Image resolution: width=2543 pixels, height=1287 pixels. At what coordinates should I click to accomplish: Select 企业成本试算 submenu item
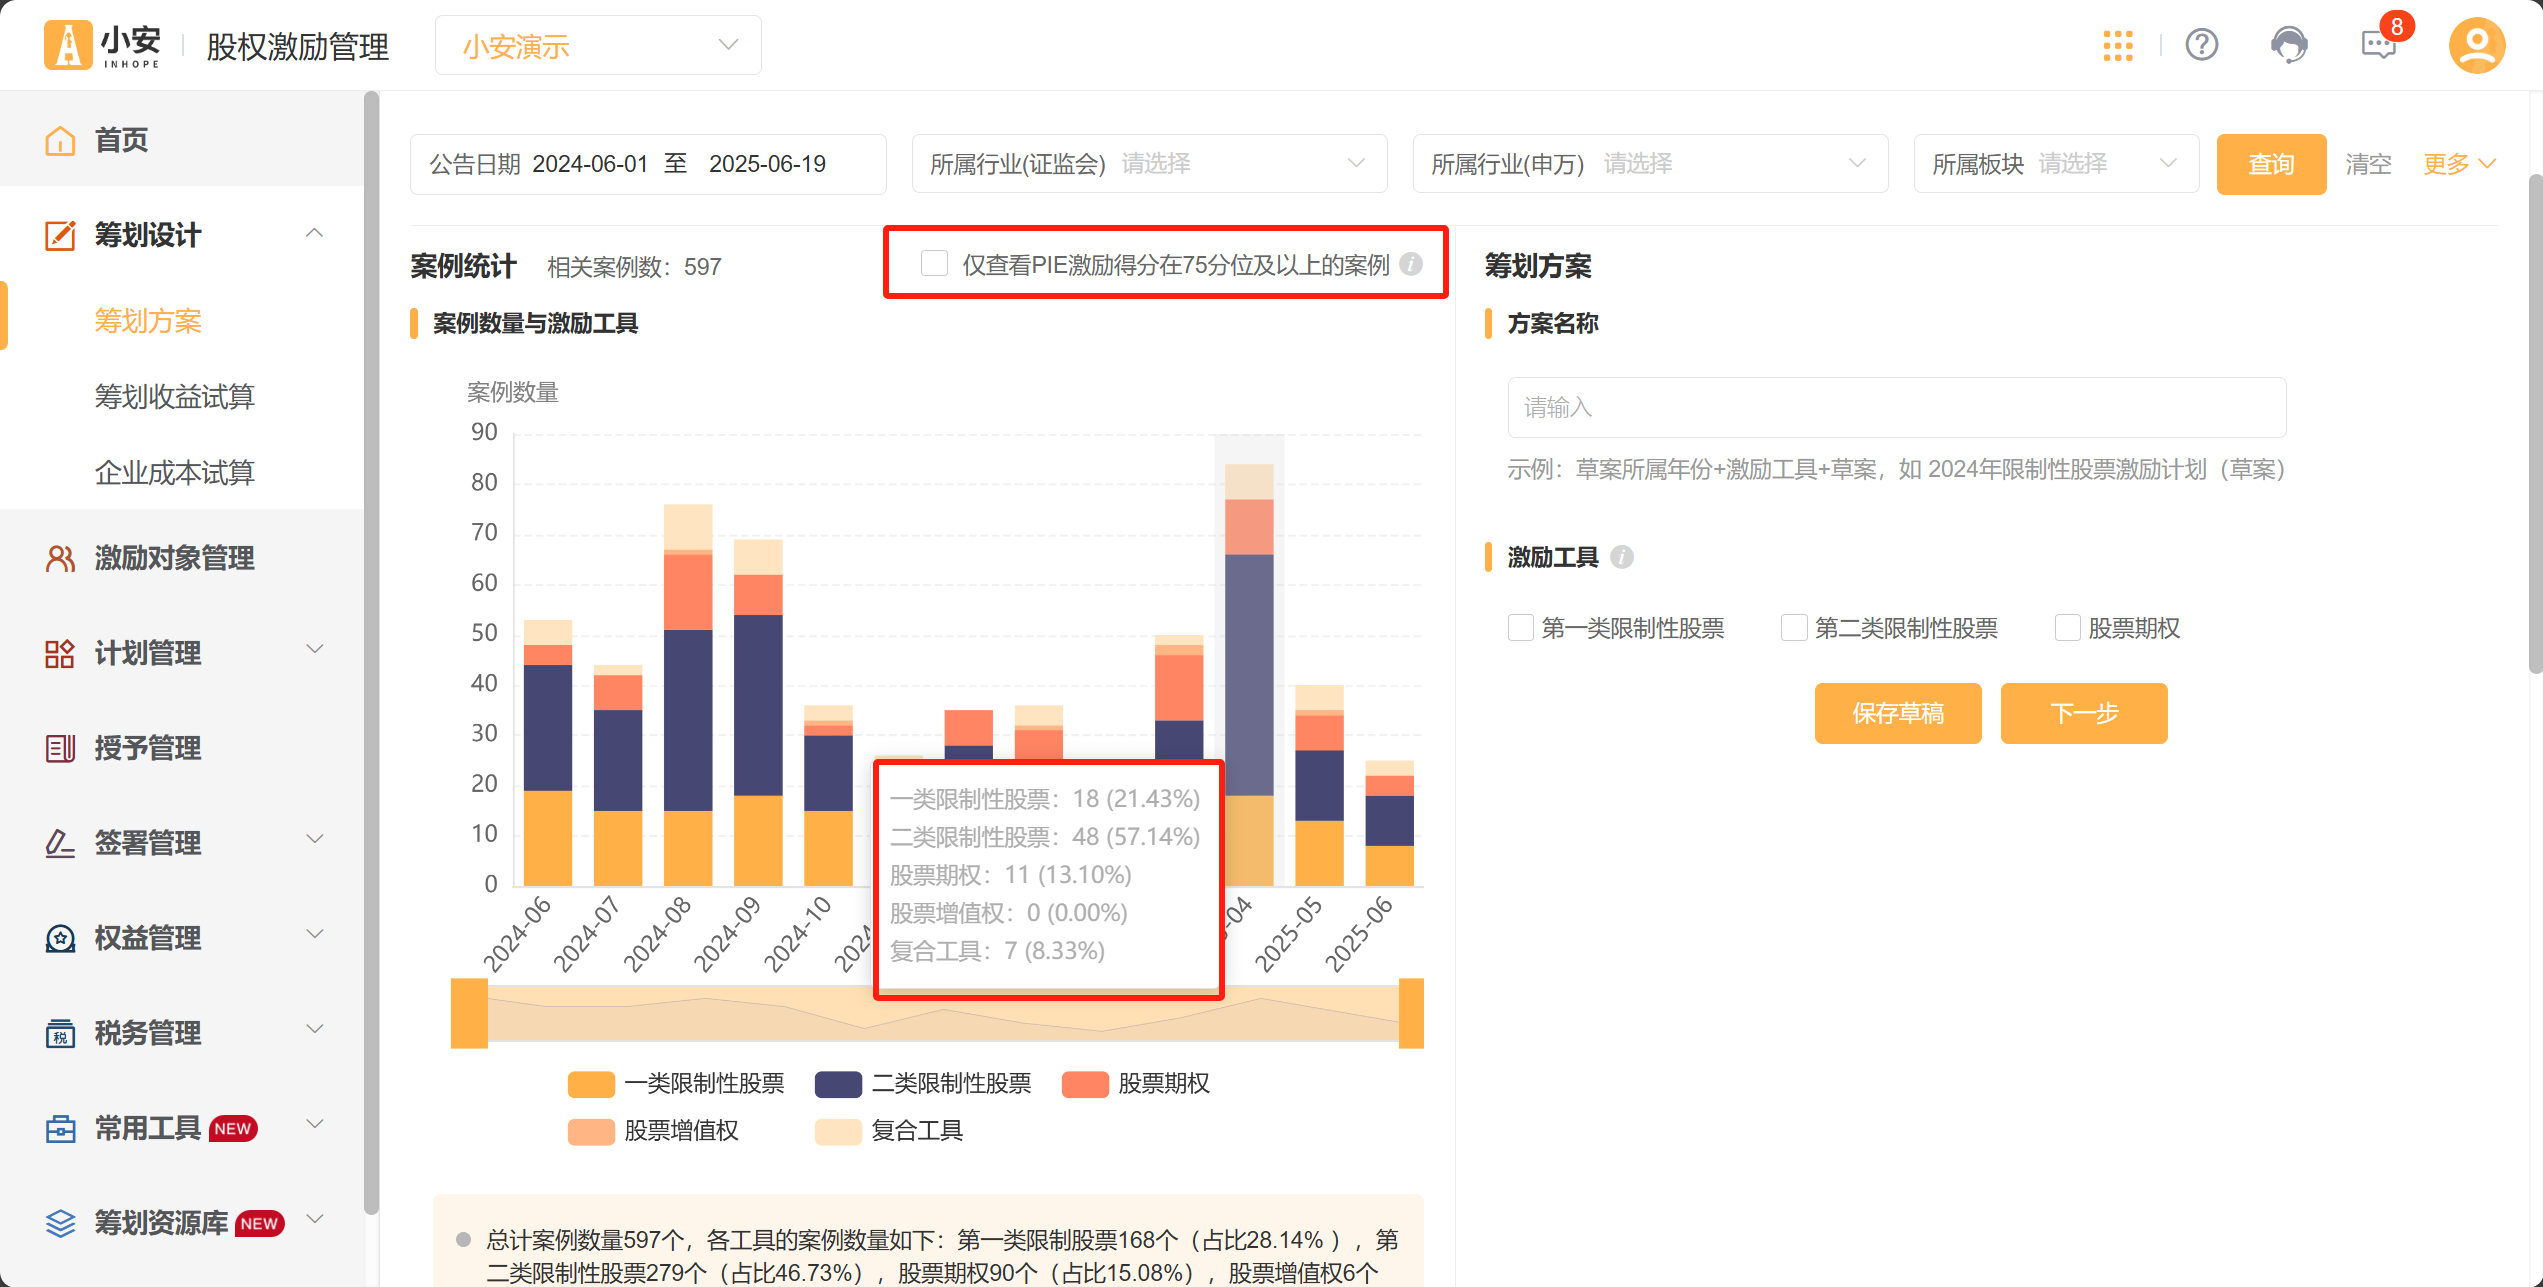point(174,473)
